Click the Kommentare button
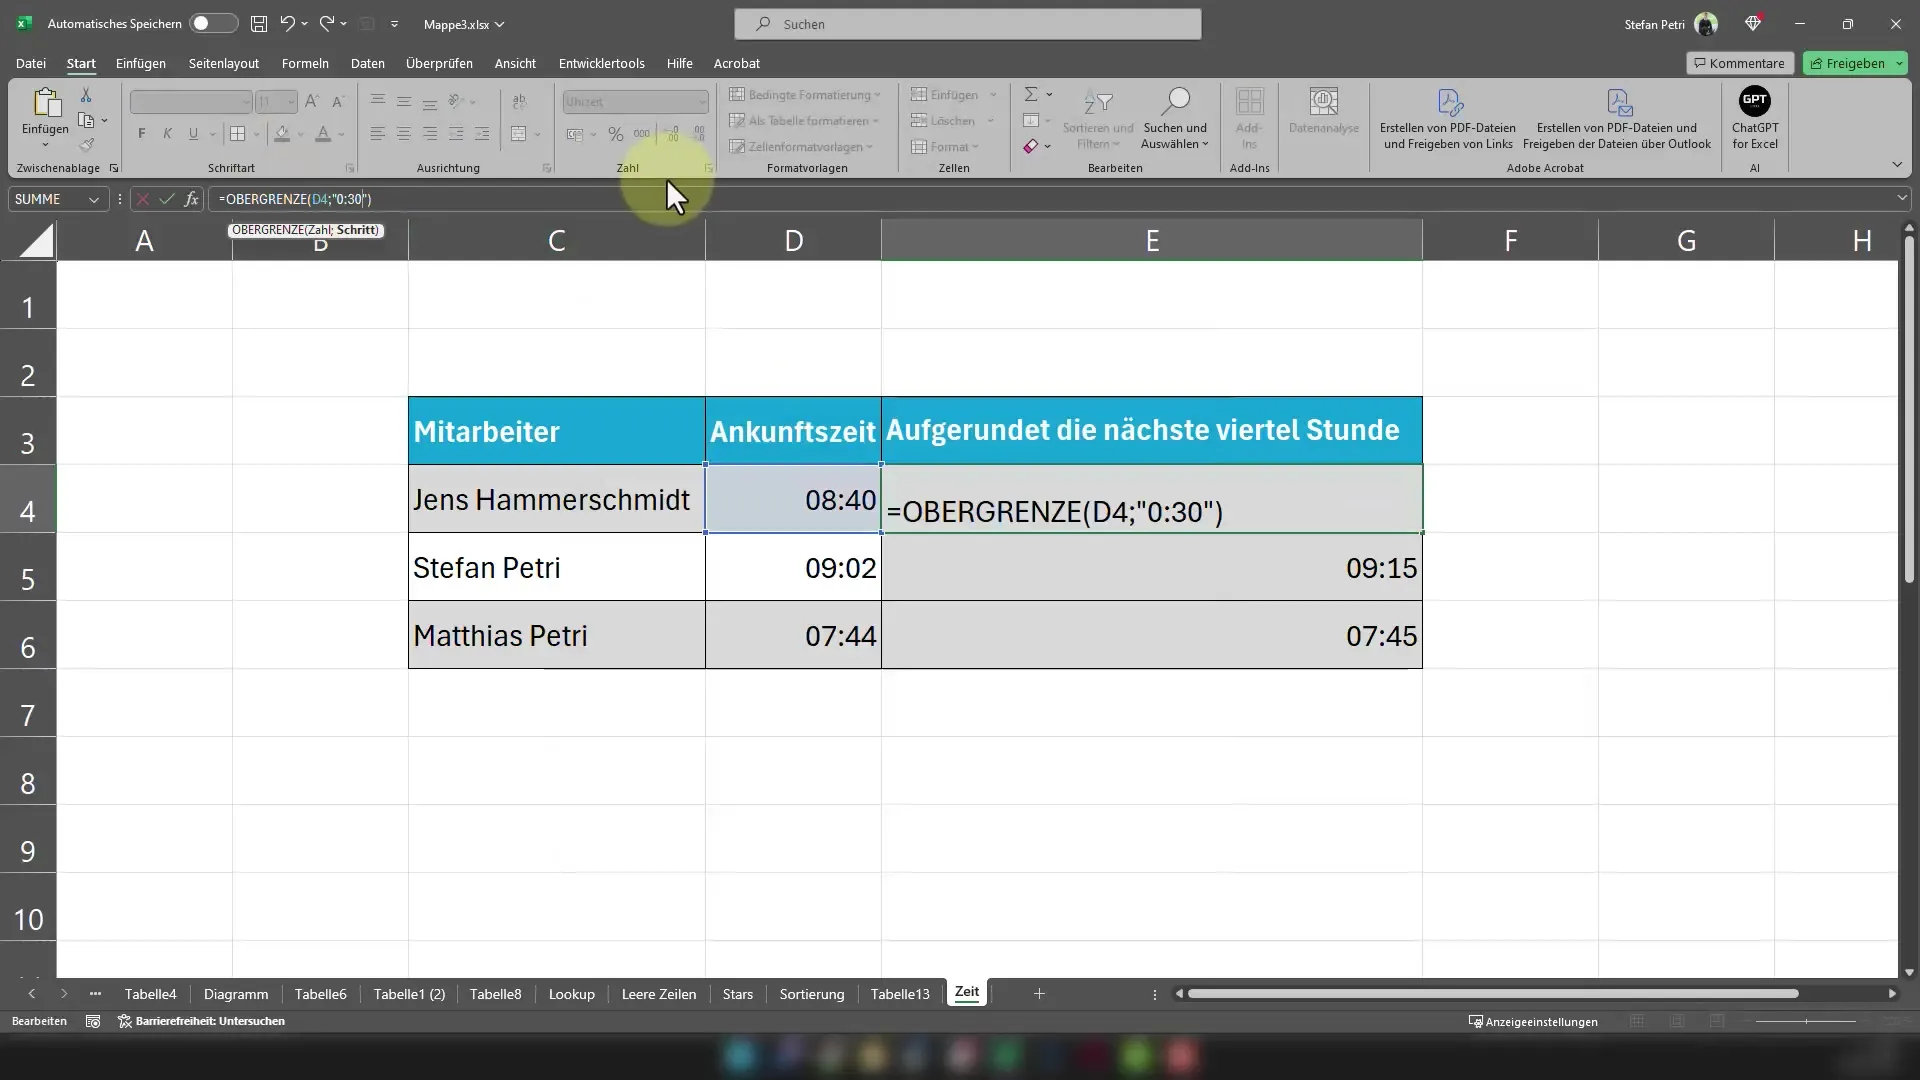This screenshot has height=1080, width=1920. [1739, 63]
